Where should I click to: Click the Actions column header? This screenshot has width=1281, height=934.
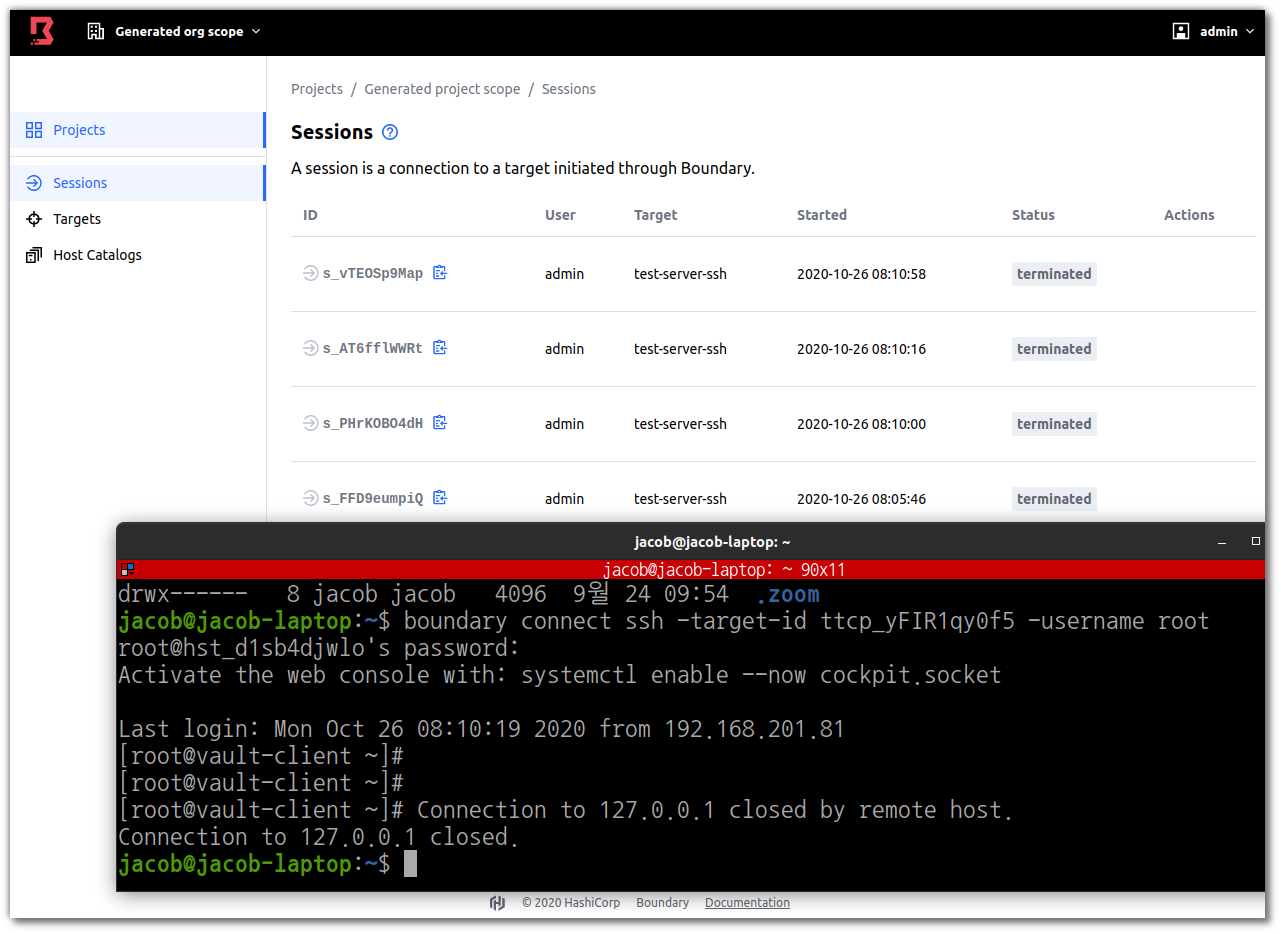tap(1189, 215)
